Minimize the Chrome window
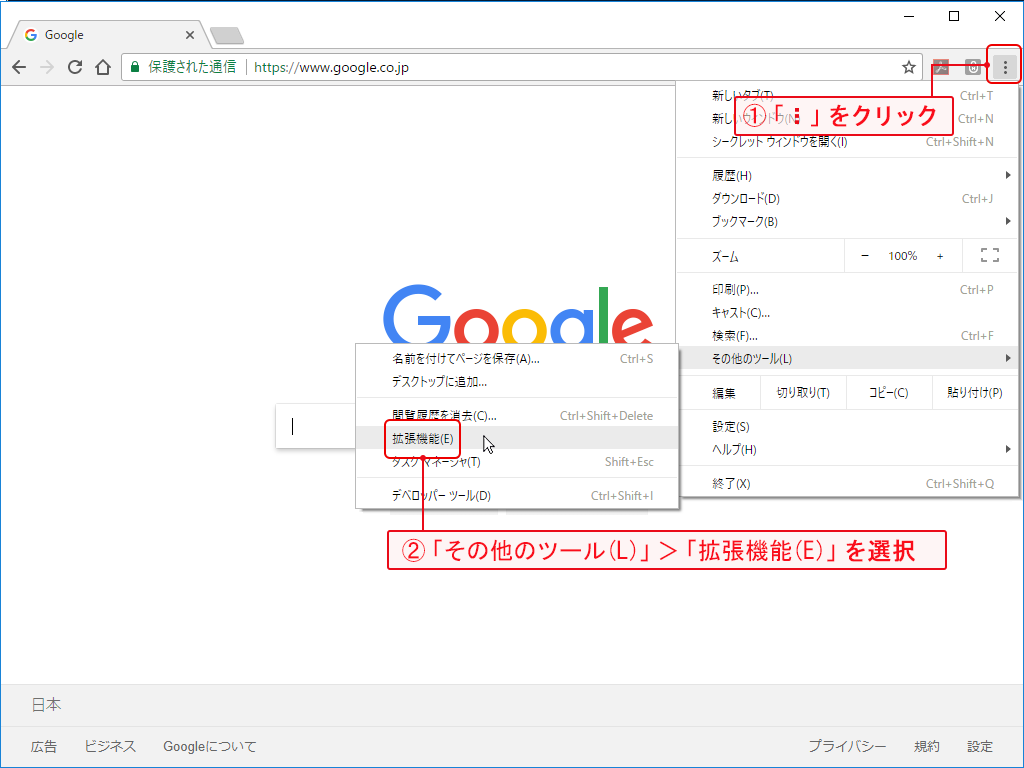The image size is (1024, 768). (909, 16)
